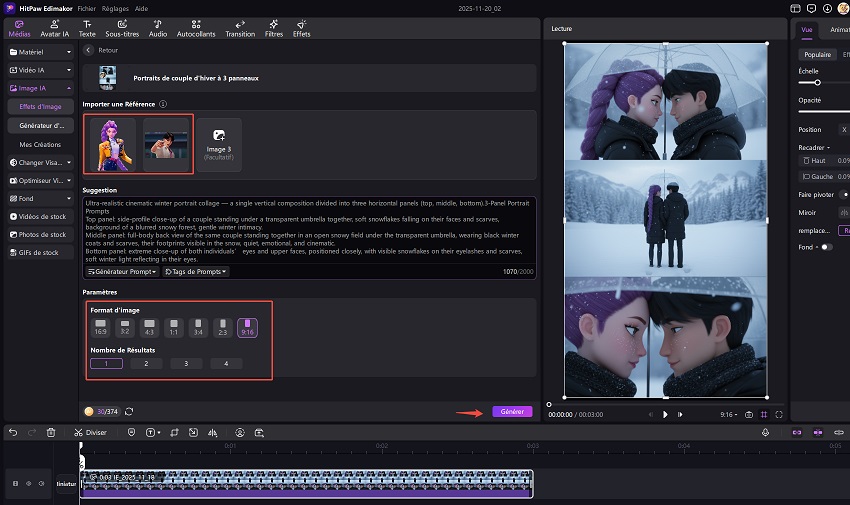This screenshot has width=850, height=505.
Task: Open the Tags de Prompts dropdown
Action: [x=196, y=271]
